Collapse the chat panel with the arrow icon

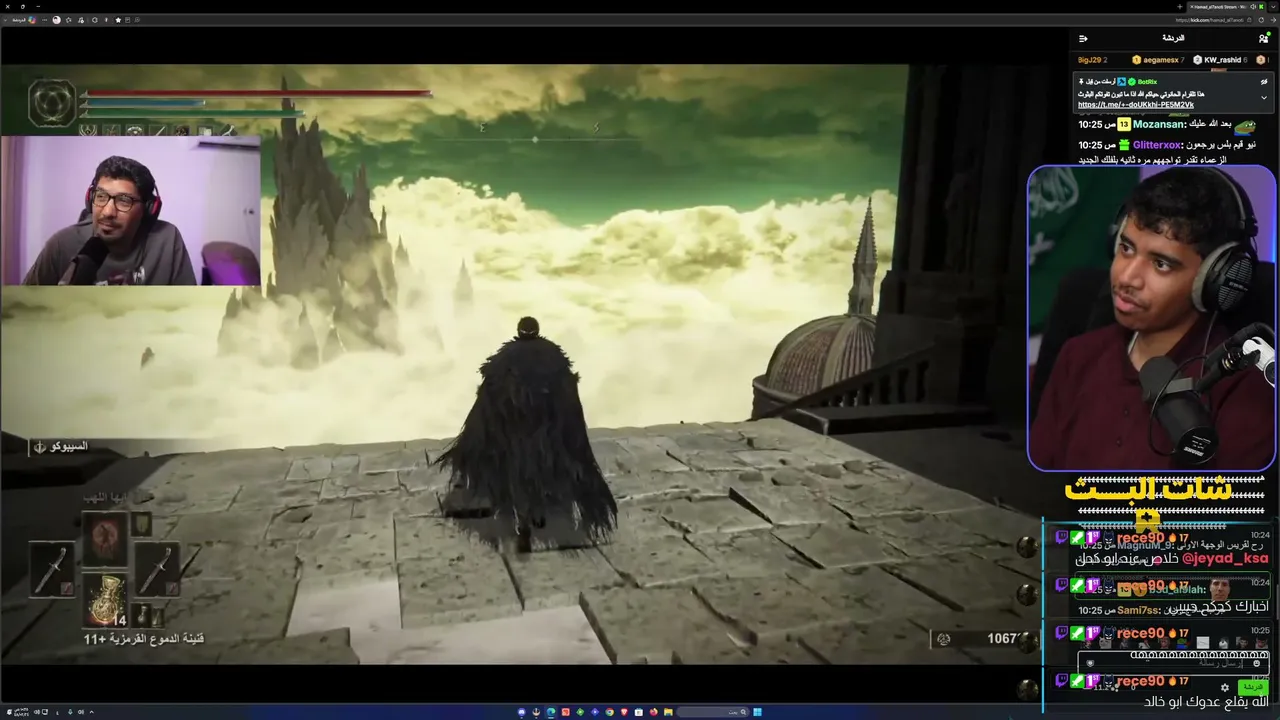1083,38
